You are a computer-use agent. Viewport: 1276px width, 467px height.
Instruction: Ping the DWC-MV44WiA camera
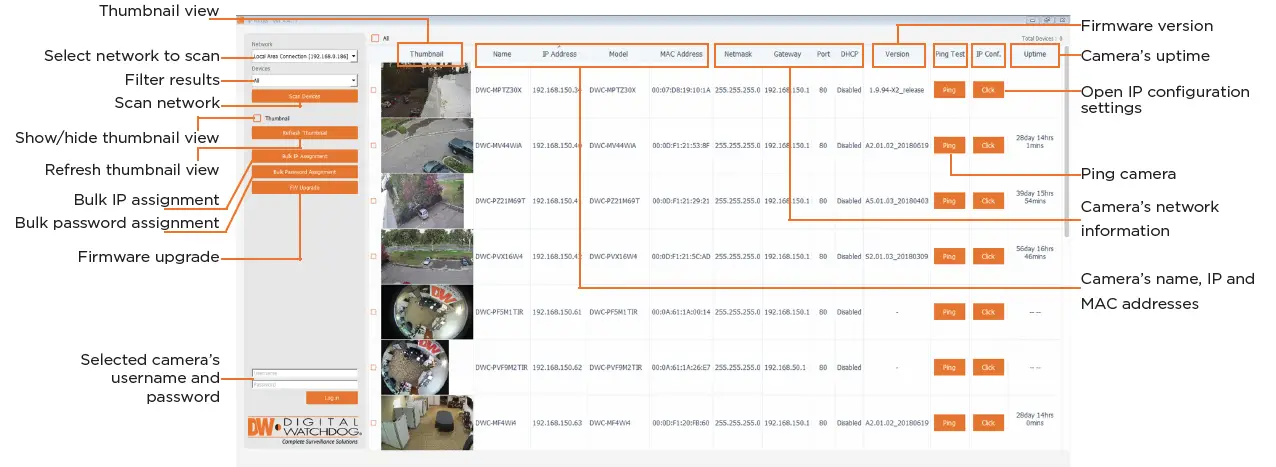coord(949,145)
